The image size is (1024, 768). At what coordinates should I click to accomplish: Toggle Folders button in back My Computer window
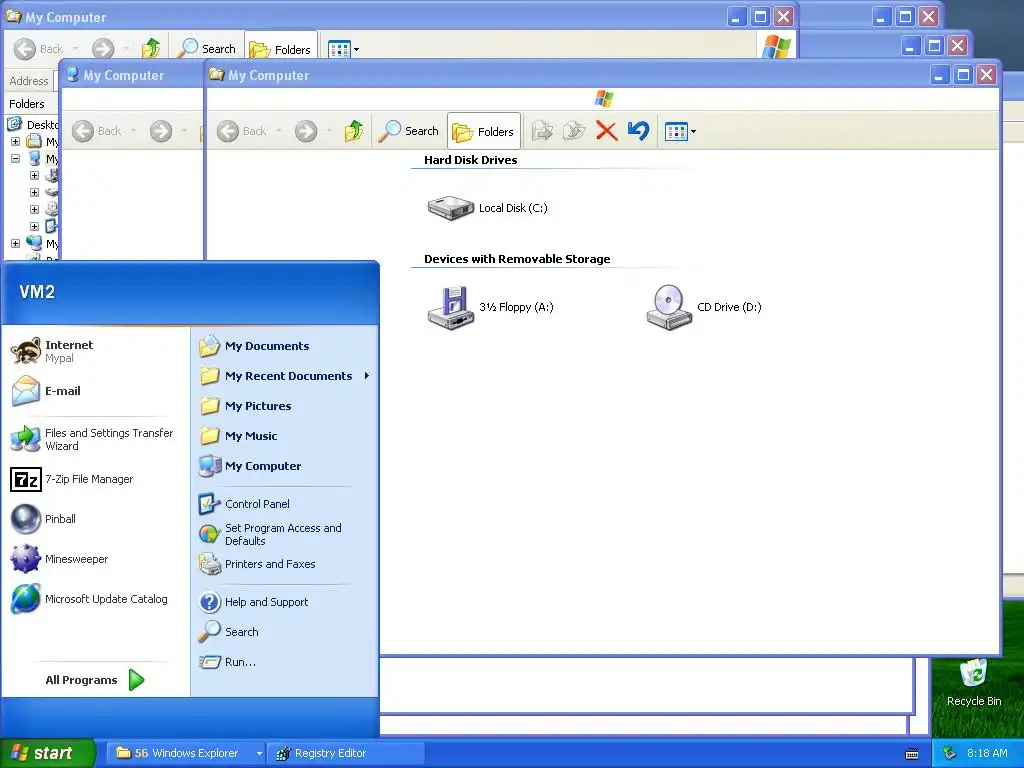pyautogui.click(x=281, y=49)
